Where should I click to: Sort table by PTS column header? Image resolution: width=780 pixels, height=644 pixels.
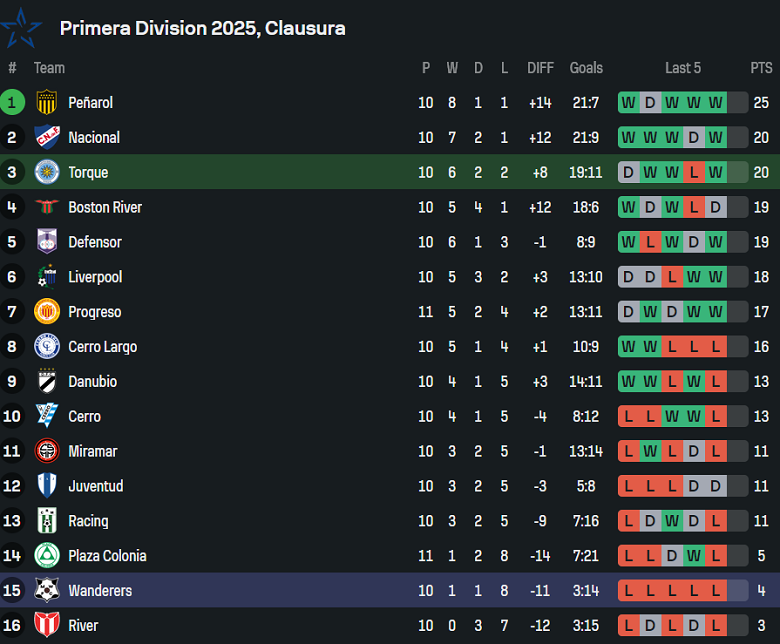pyautogui.click(x=761, y=68)
